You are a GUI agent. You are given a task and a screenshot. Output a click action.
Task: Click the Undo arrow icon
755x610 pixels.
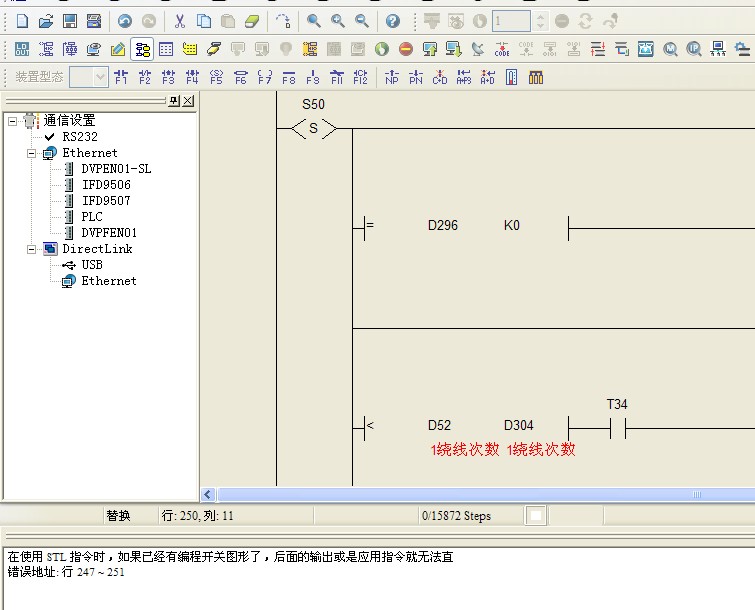click(125, 21)
